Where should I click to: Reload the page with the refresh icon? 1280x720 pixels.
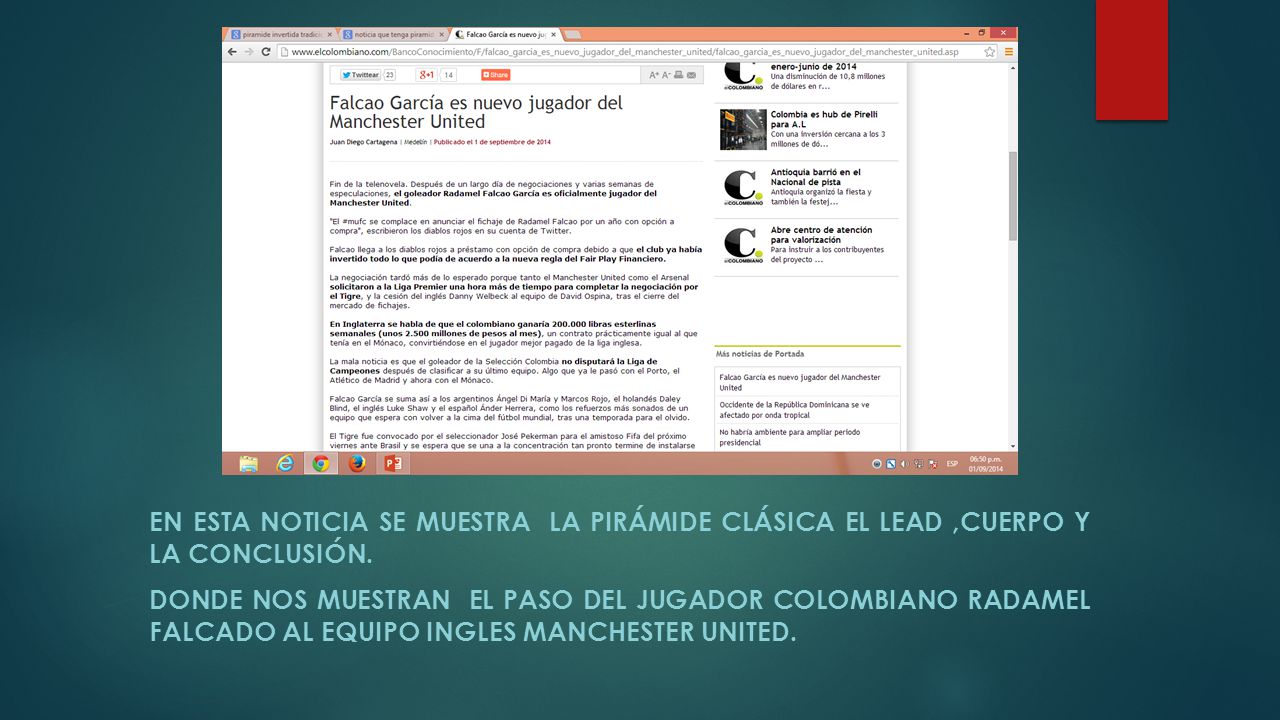(267, 51)
